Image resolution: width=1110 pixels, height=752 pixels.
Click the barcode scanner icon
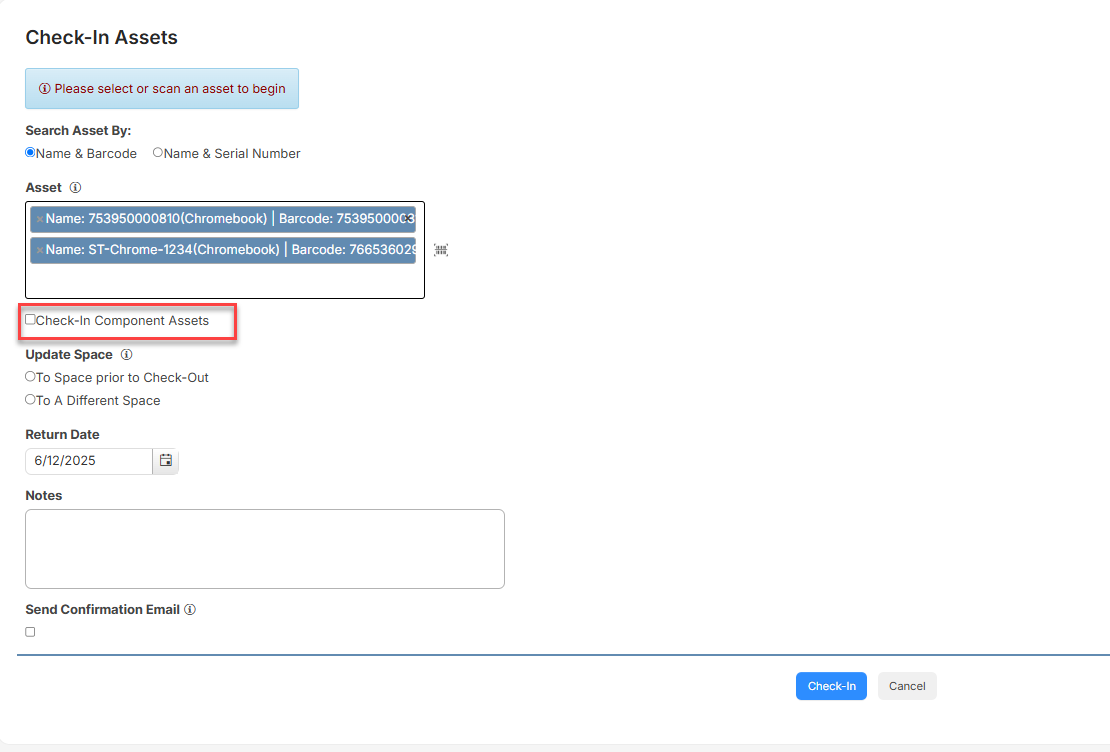(440, 250)
